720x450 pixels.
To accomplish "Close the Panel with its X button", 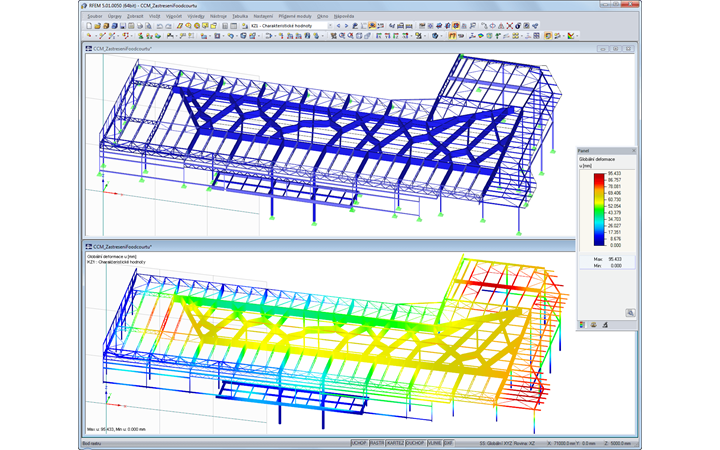I will coord(634,151).
